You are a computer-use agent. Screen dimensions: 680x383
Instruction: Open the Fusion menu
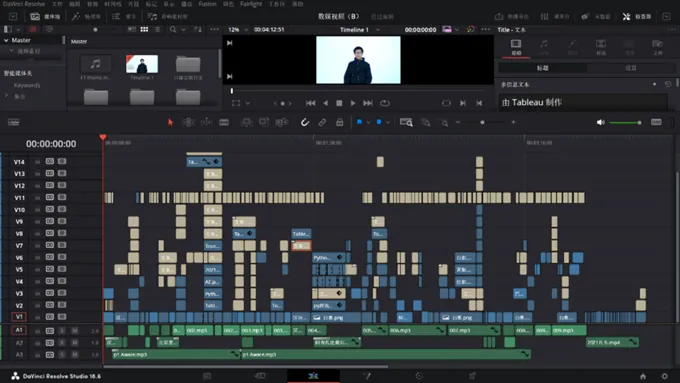(x=207, y=4)
